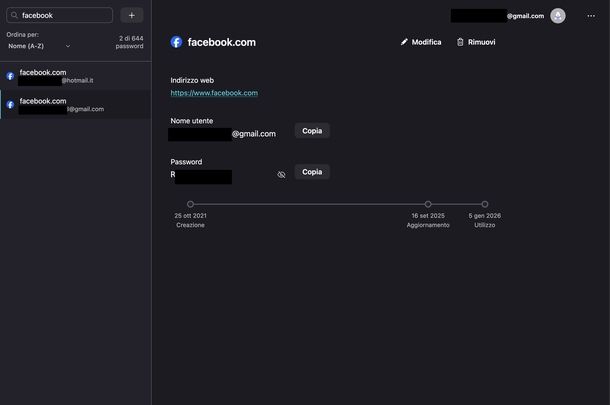Click the sort dropdown chevron arrow

pos(68,46)
